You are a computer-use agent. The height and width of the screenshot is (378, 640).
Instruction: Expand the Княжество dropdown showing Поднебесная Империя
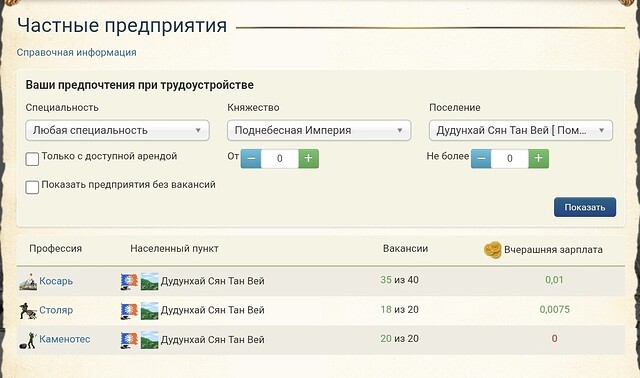(319, 130)
